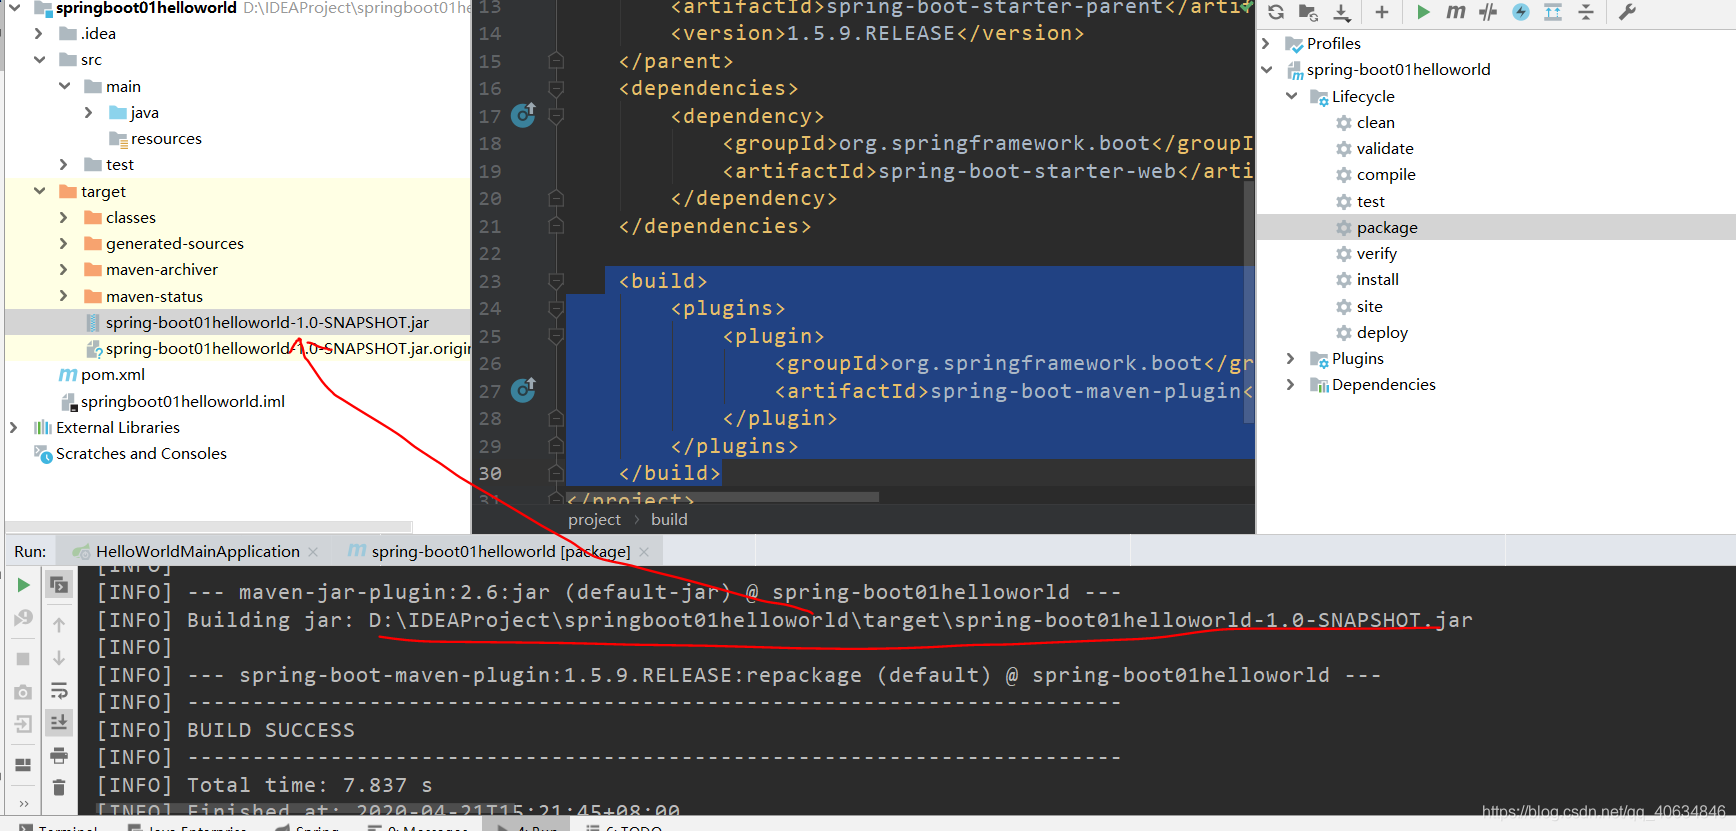
Task: Toggle Maven offline mode
Action: [1488, 12]
